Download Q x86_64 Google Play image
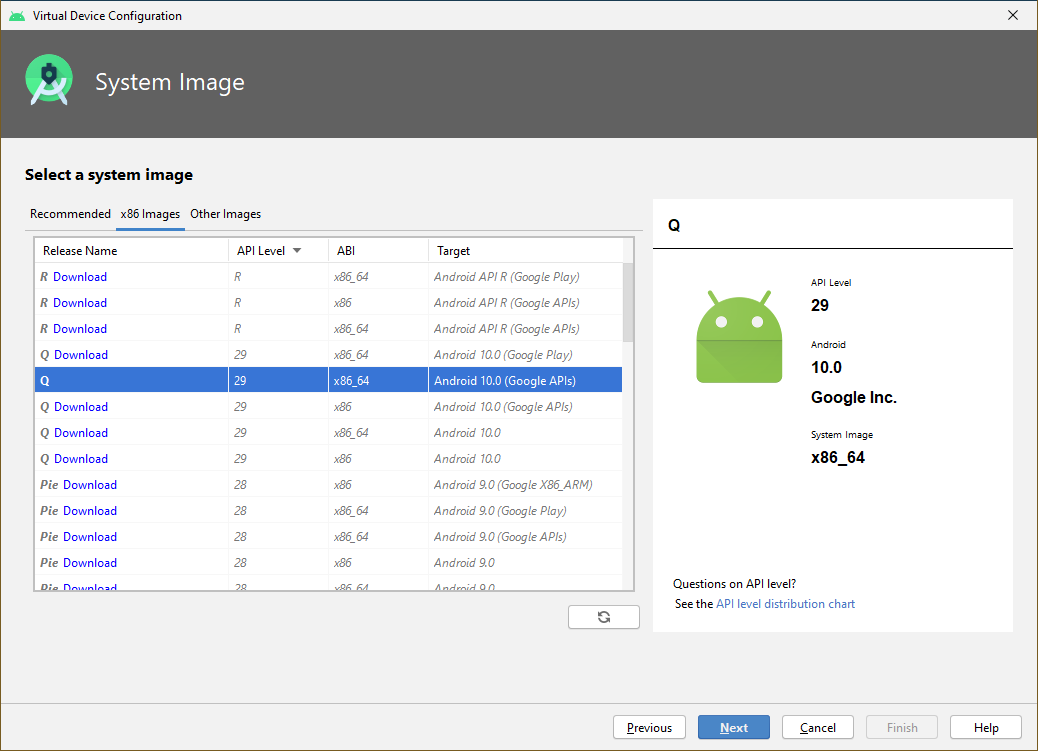Viewport: 1038px width, 751px height. (x=81, y=355)
